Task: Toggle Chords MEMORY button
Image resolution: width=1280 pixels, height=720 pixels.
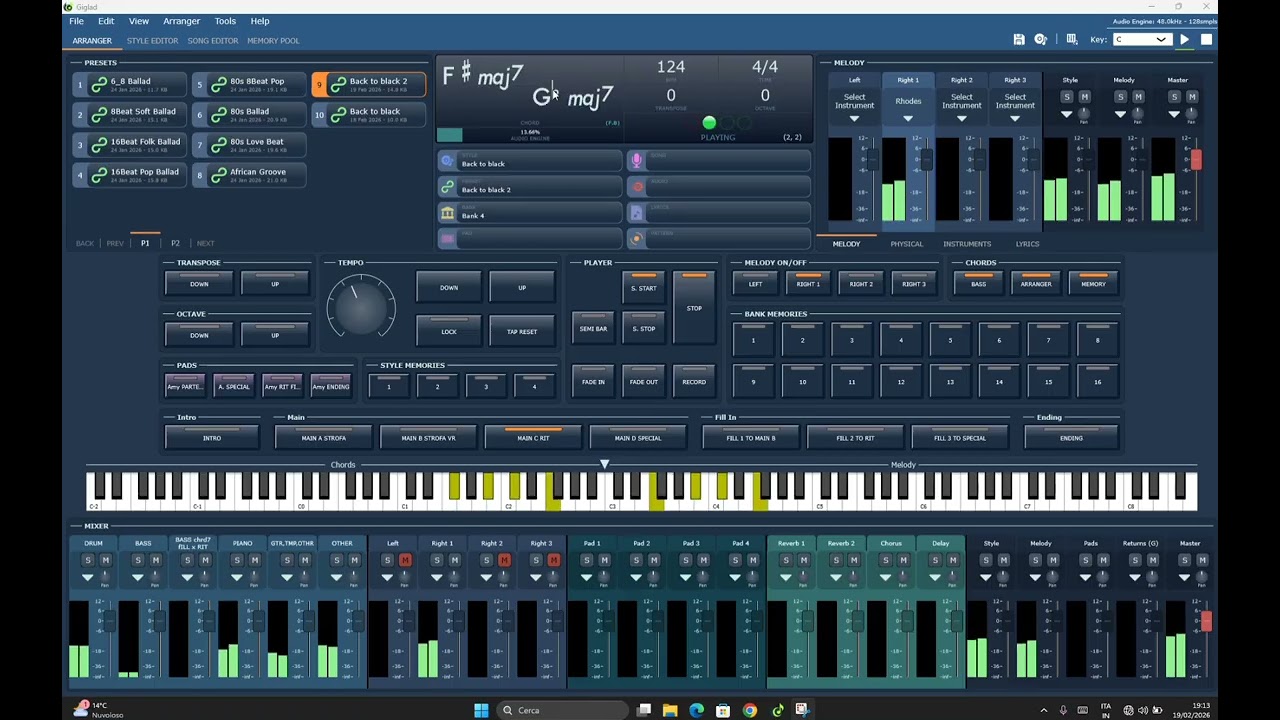Action: (1093, 283)
